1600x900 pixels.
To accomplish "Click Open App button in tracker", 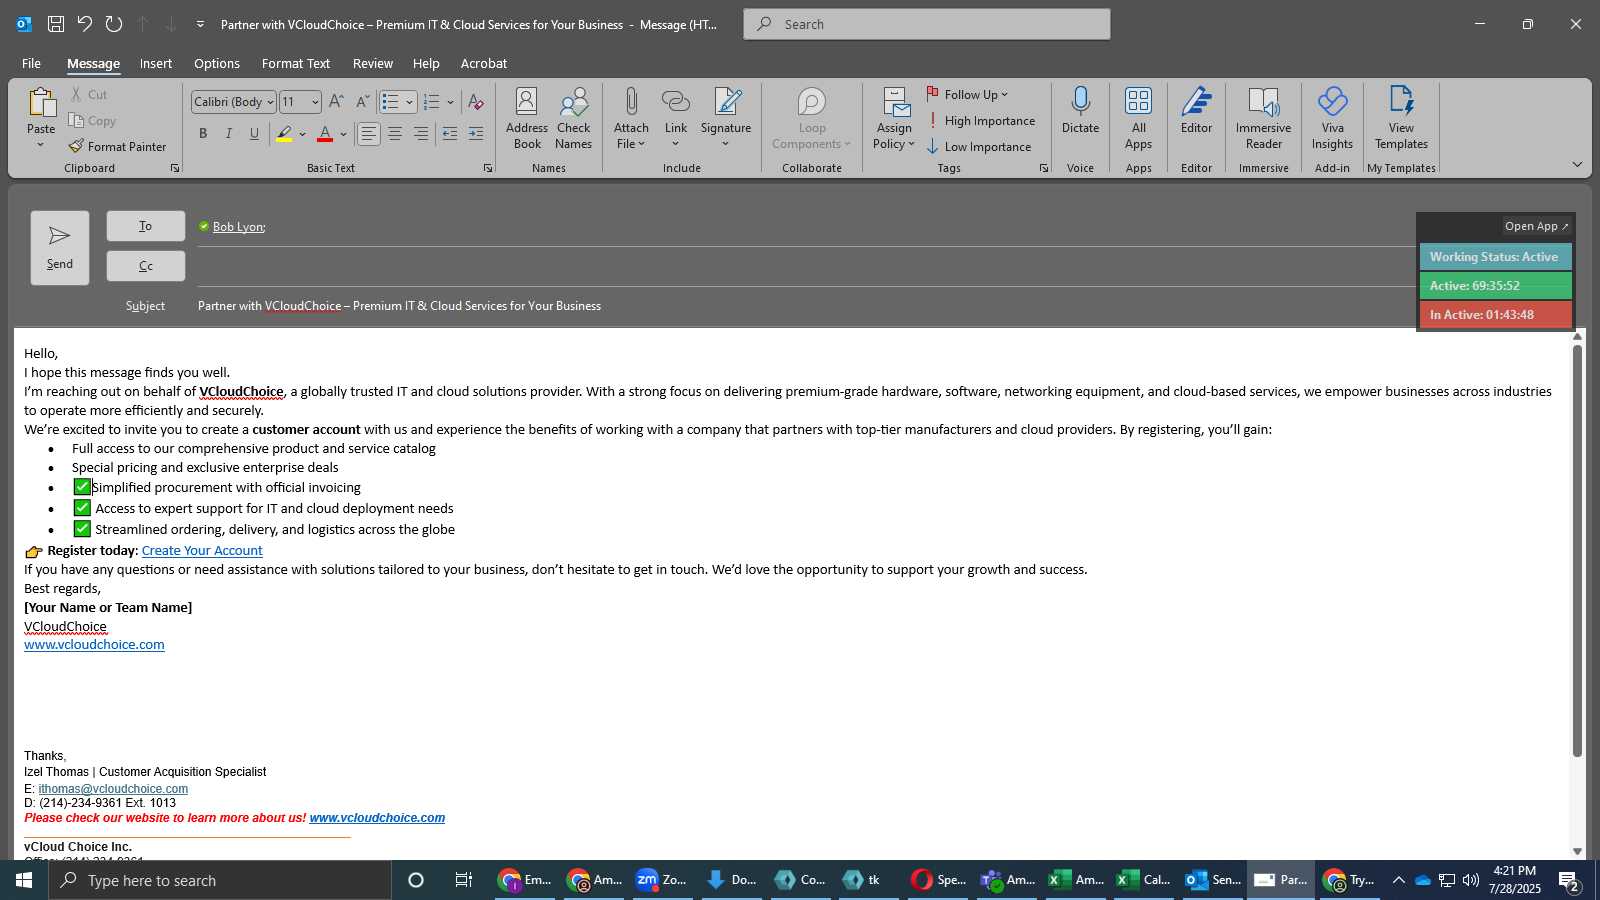I will tap(1536, 226).
